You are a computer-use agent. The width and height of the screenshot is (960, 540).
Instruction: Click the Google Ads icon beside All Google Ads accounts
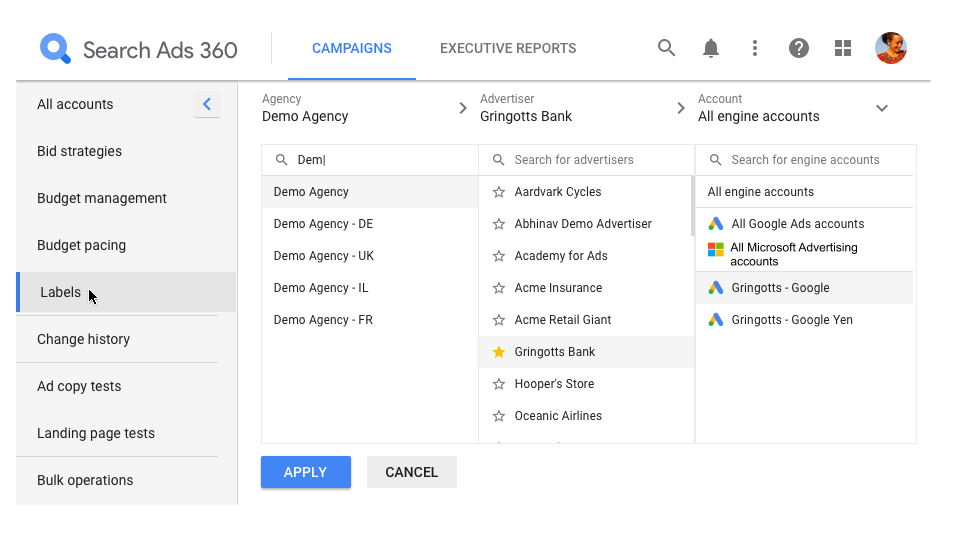coord(716,224)
